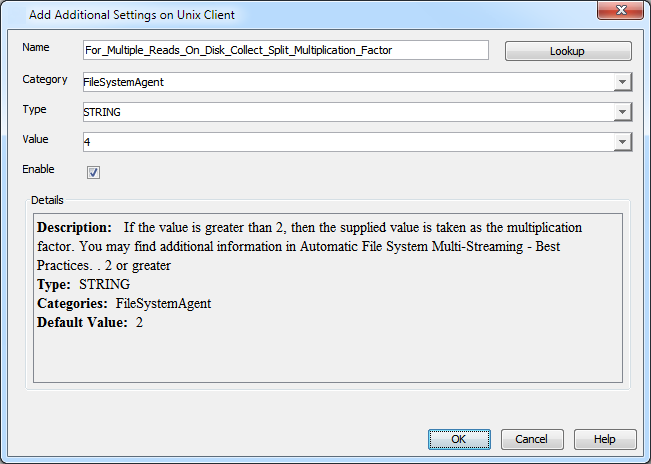
Task: Confirm with the OK button
Action: point(459,439)
